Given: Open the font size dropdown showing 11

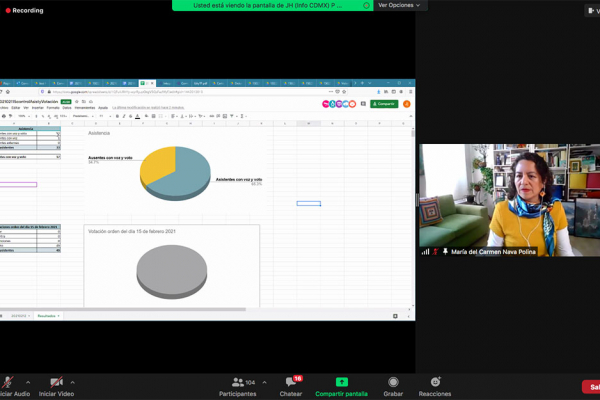Looking at the screenshot, I should (x=105, y=116).
